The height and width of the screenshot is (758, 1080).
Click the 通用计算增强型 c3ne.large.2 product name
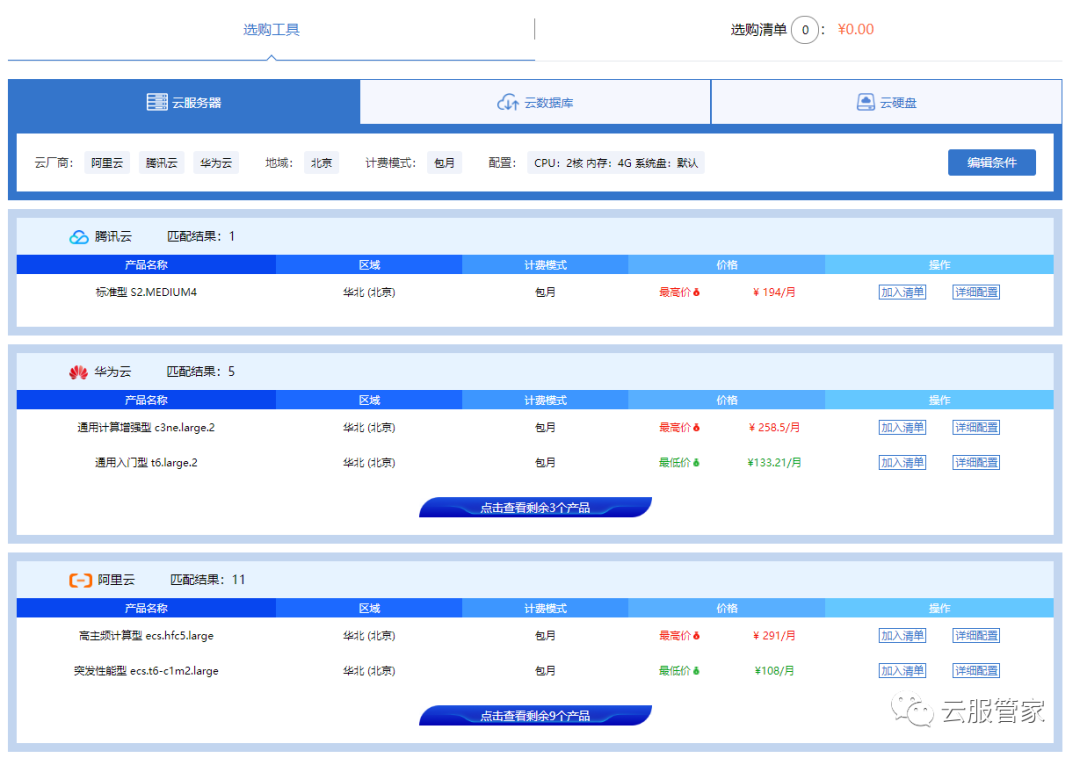(x=146, y=428)
